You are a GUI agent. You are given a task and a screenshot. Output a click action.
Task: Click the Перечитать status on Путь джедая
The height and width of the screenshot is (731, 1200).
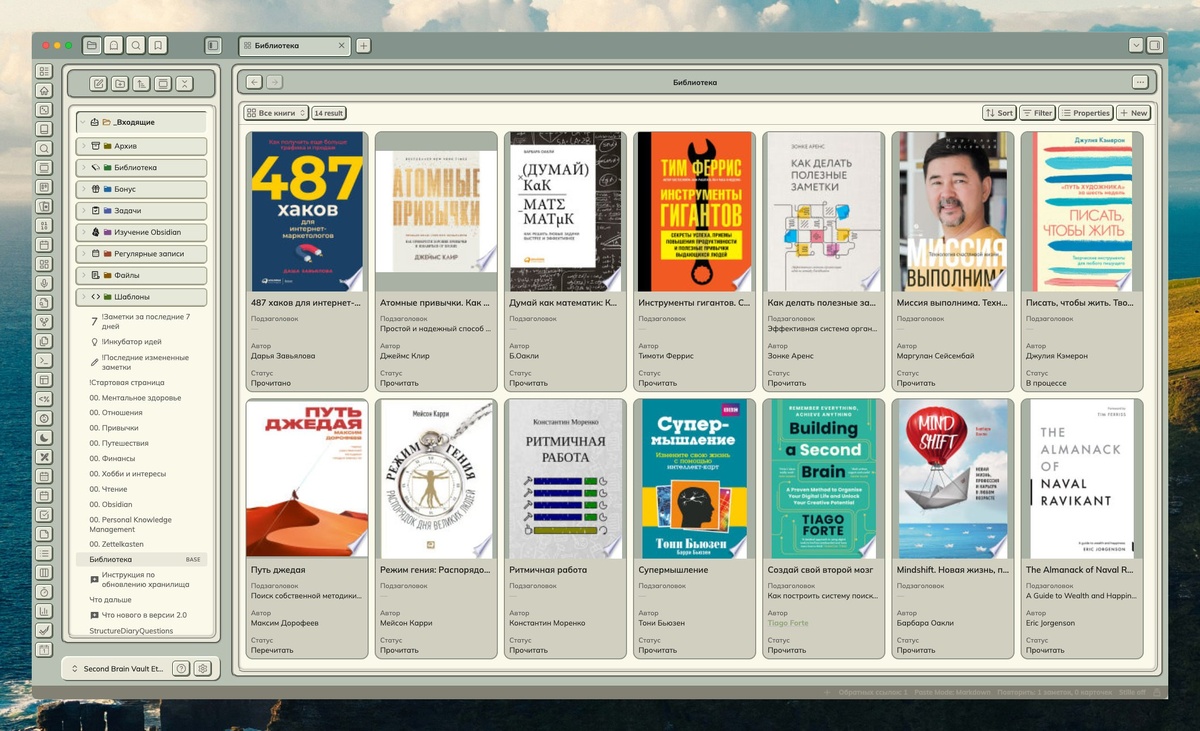pos(272,650)
